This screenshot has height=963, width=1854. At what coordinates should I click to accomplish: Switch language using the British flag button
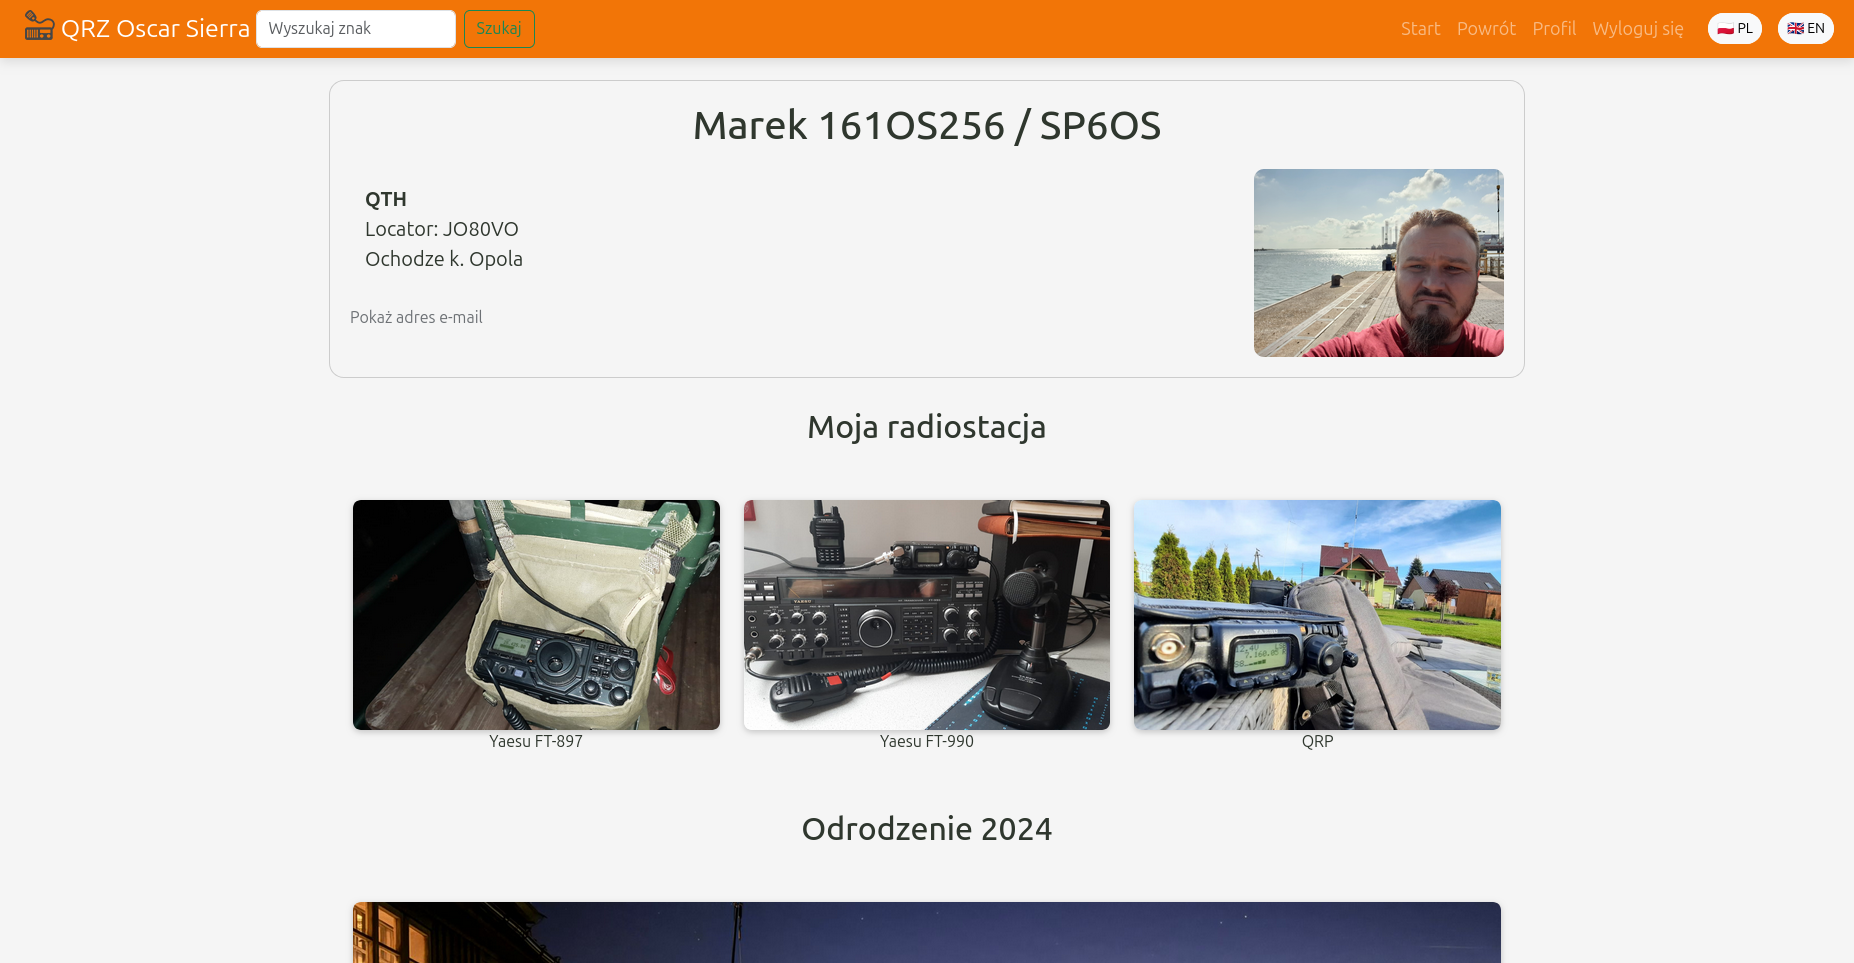tap(1805, 28)
